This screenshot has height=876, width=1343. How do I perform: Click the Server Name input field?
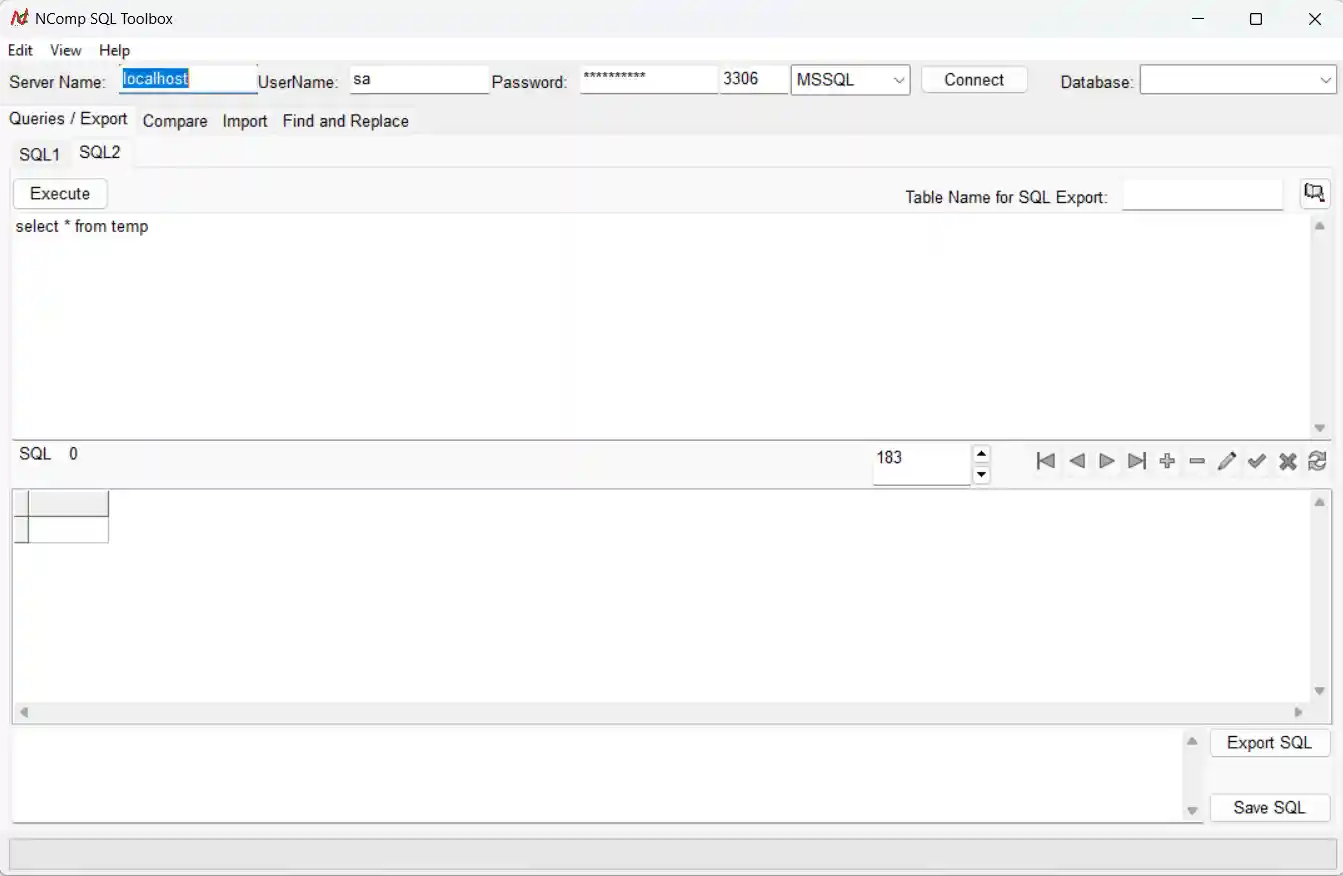[188, 79]
